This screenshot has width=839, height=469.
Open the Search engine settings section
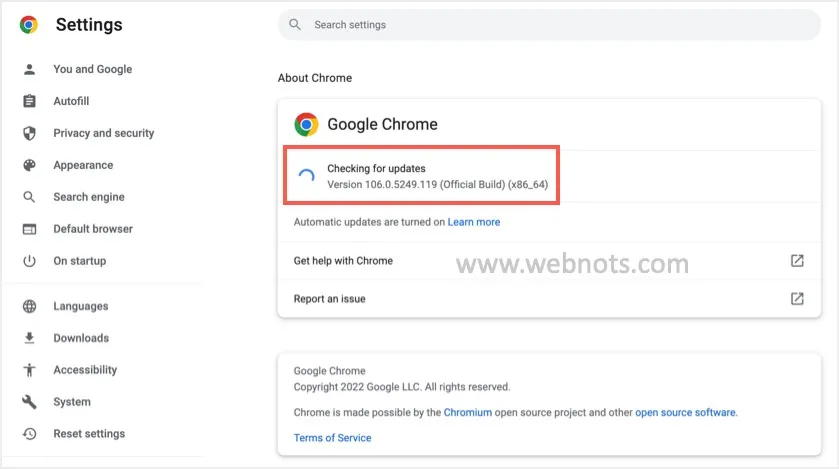click(89, 197)
